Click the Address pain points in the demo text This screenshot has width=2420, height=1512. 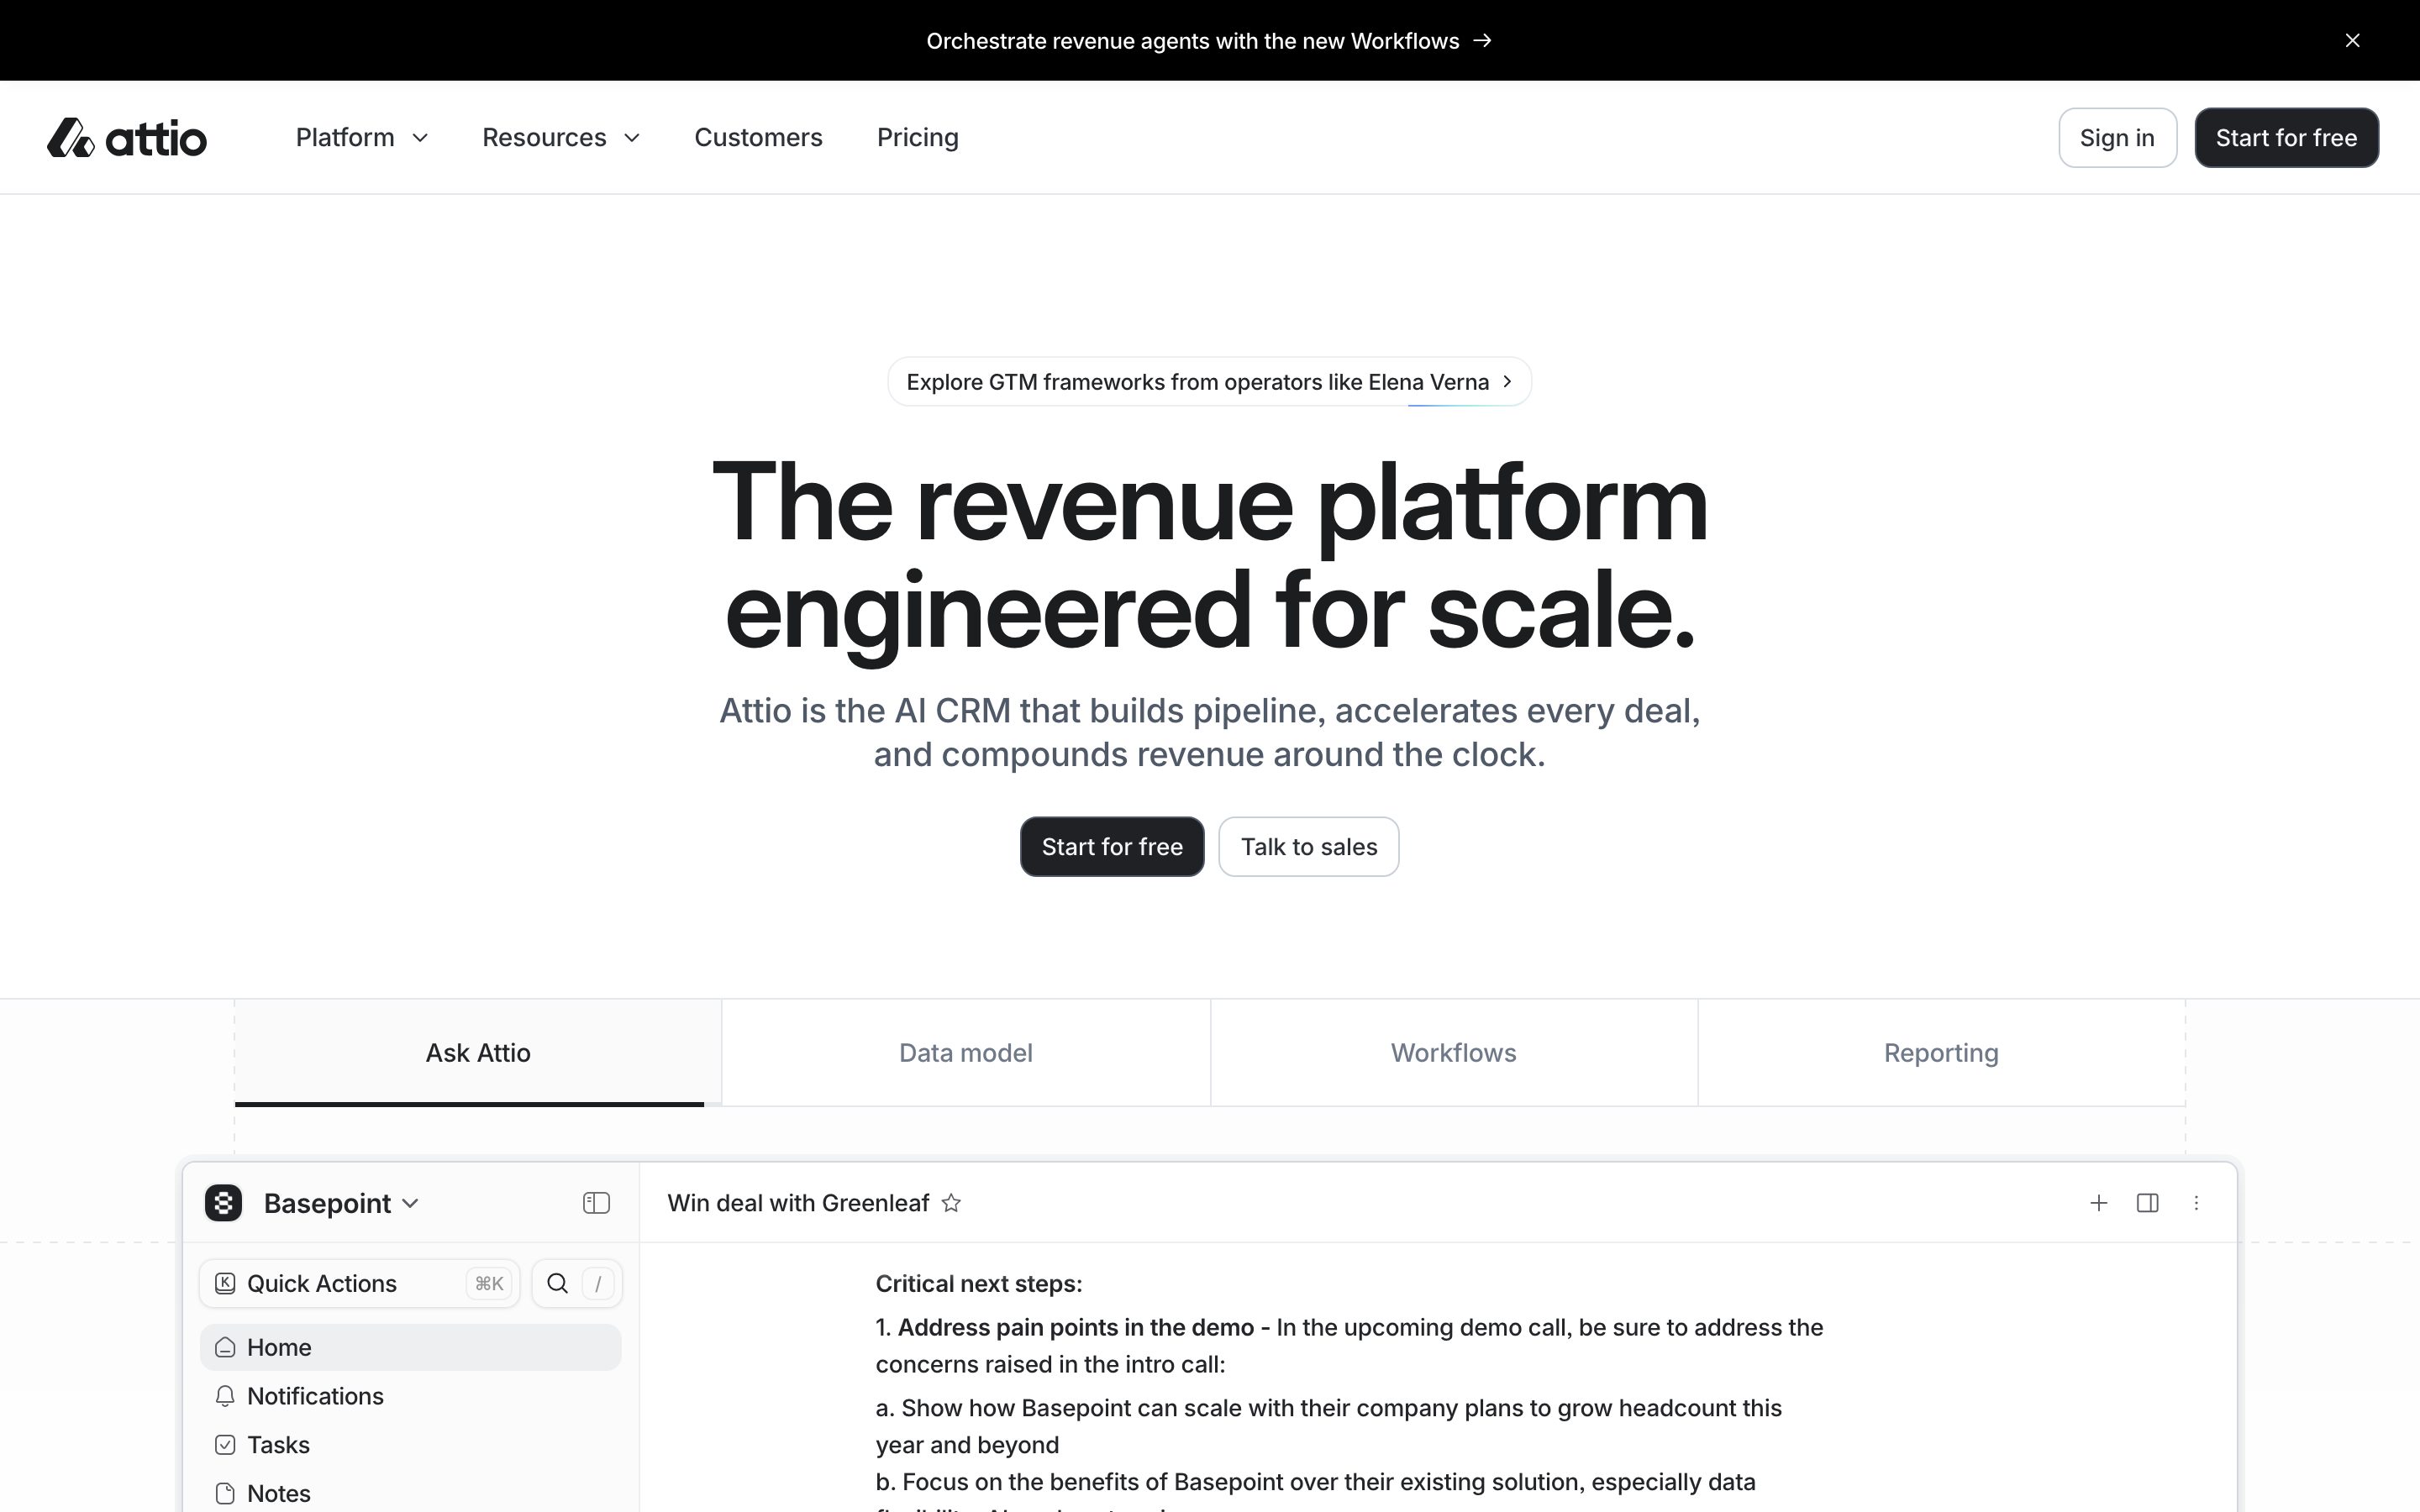pos(1075,1328)
